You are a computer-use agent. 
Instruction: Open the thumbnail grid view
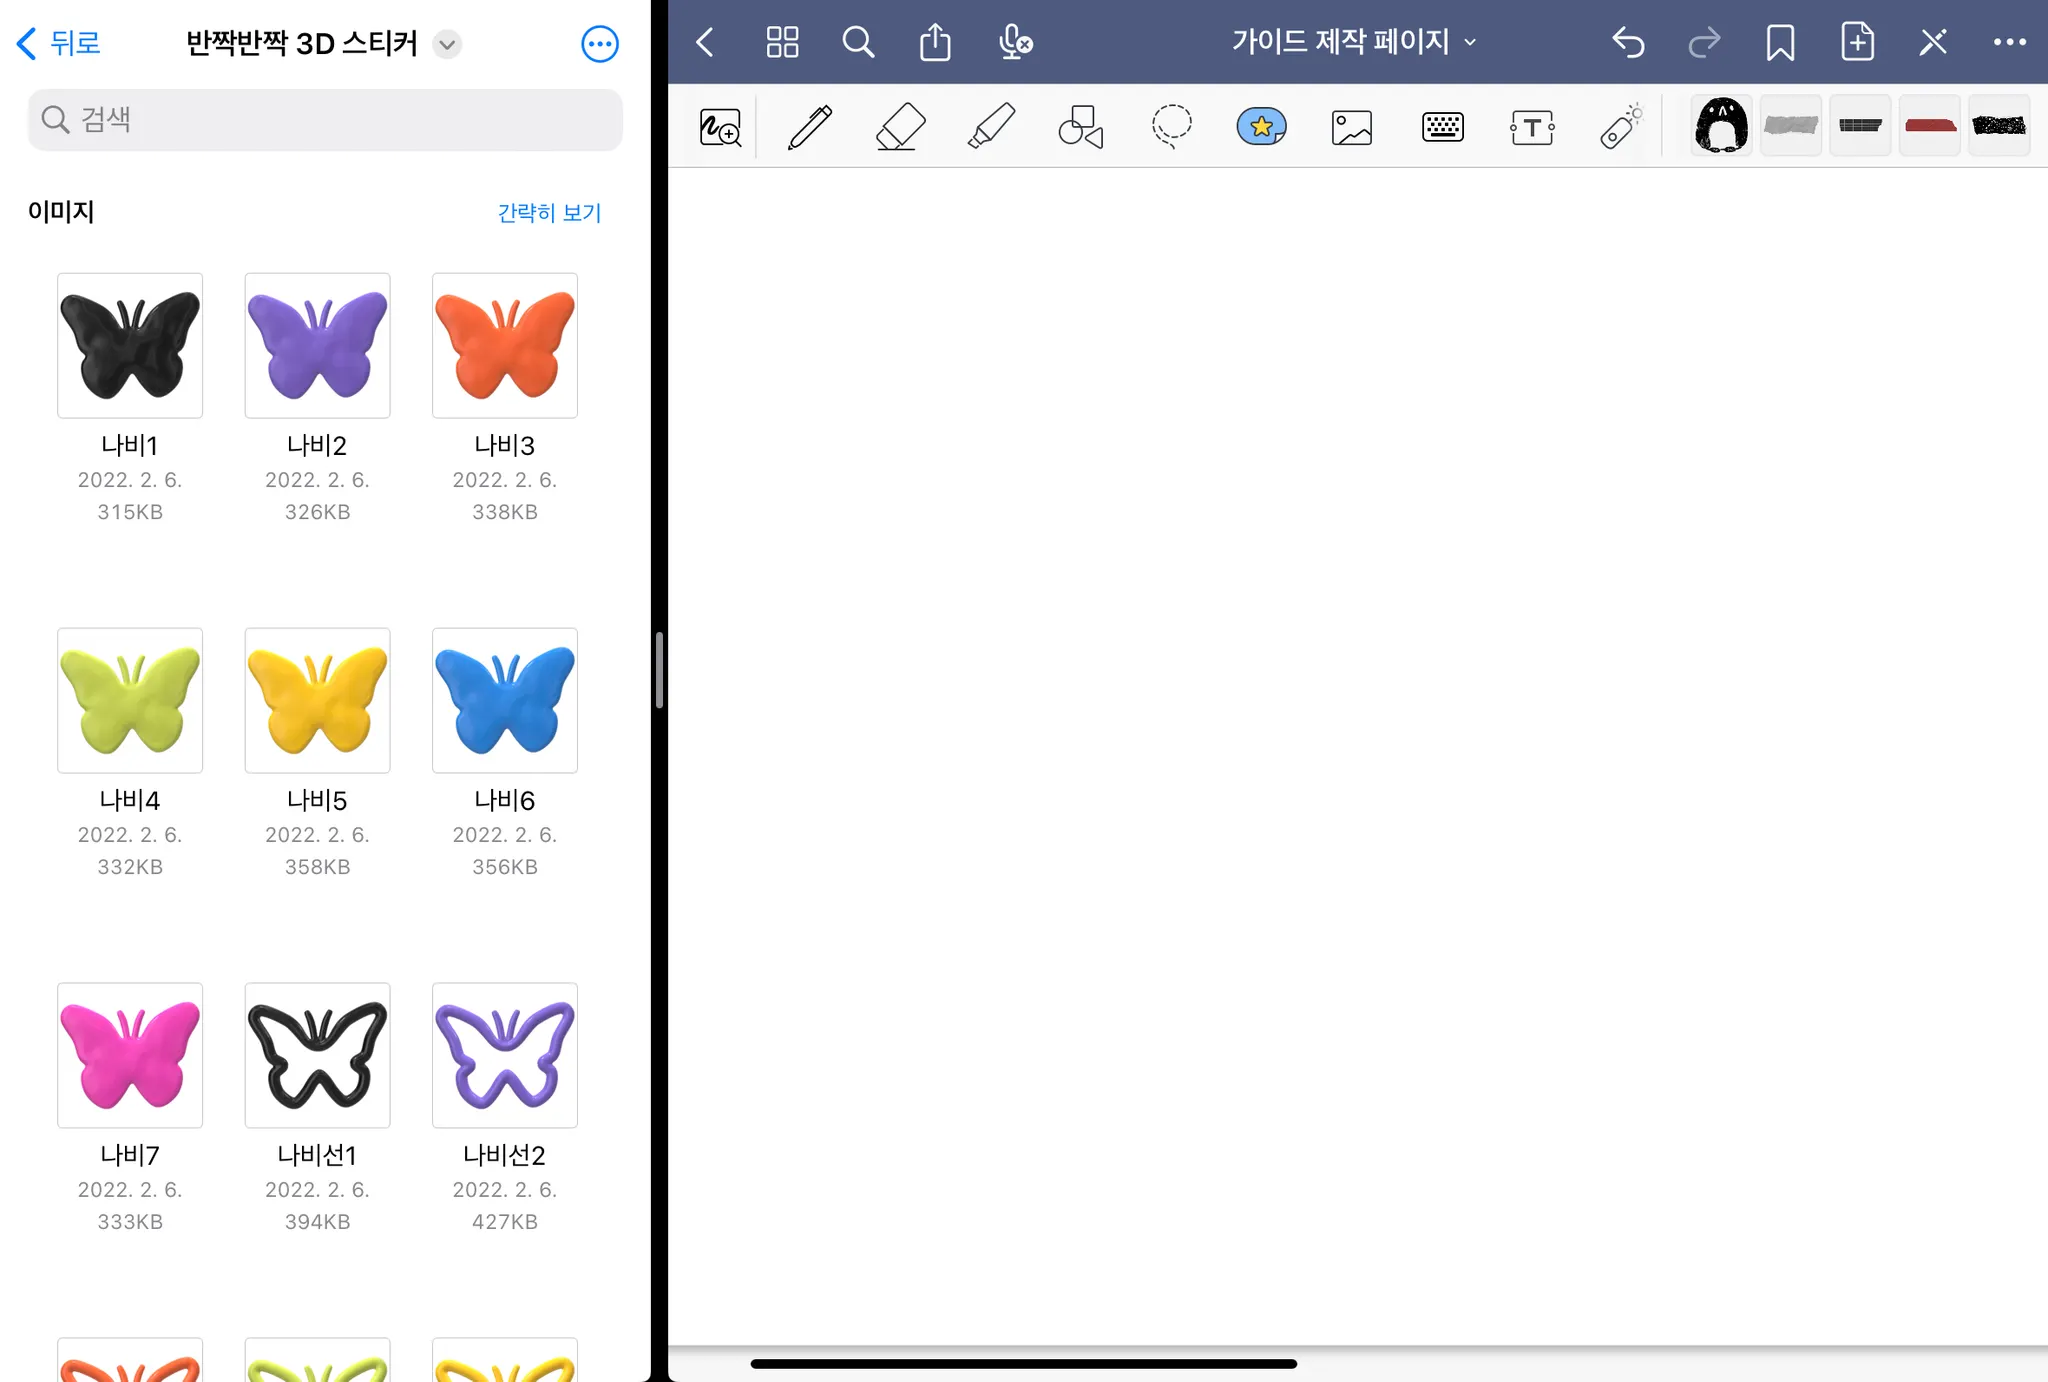point(782,42)
